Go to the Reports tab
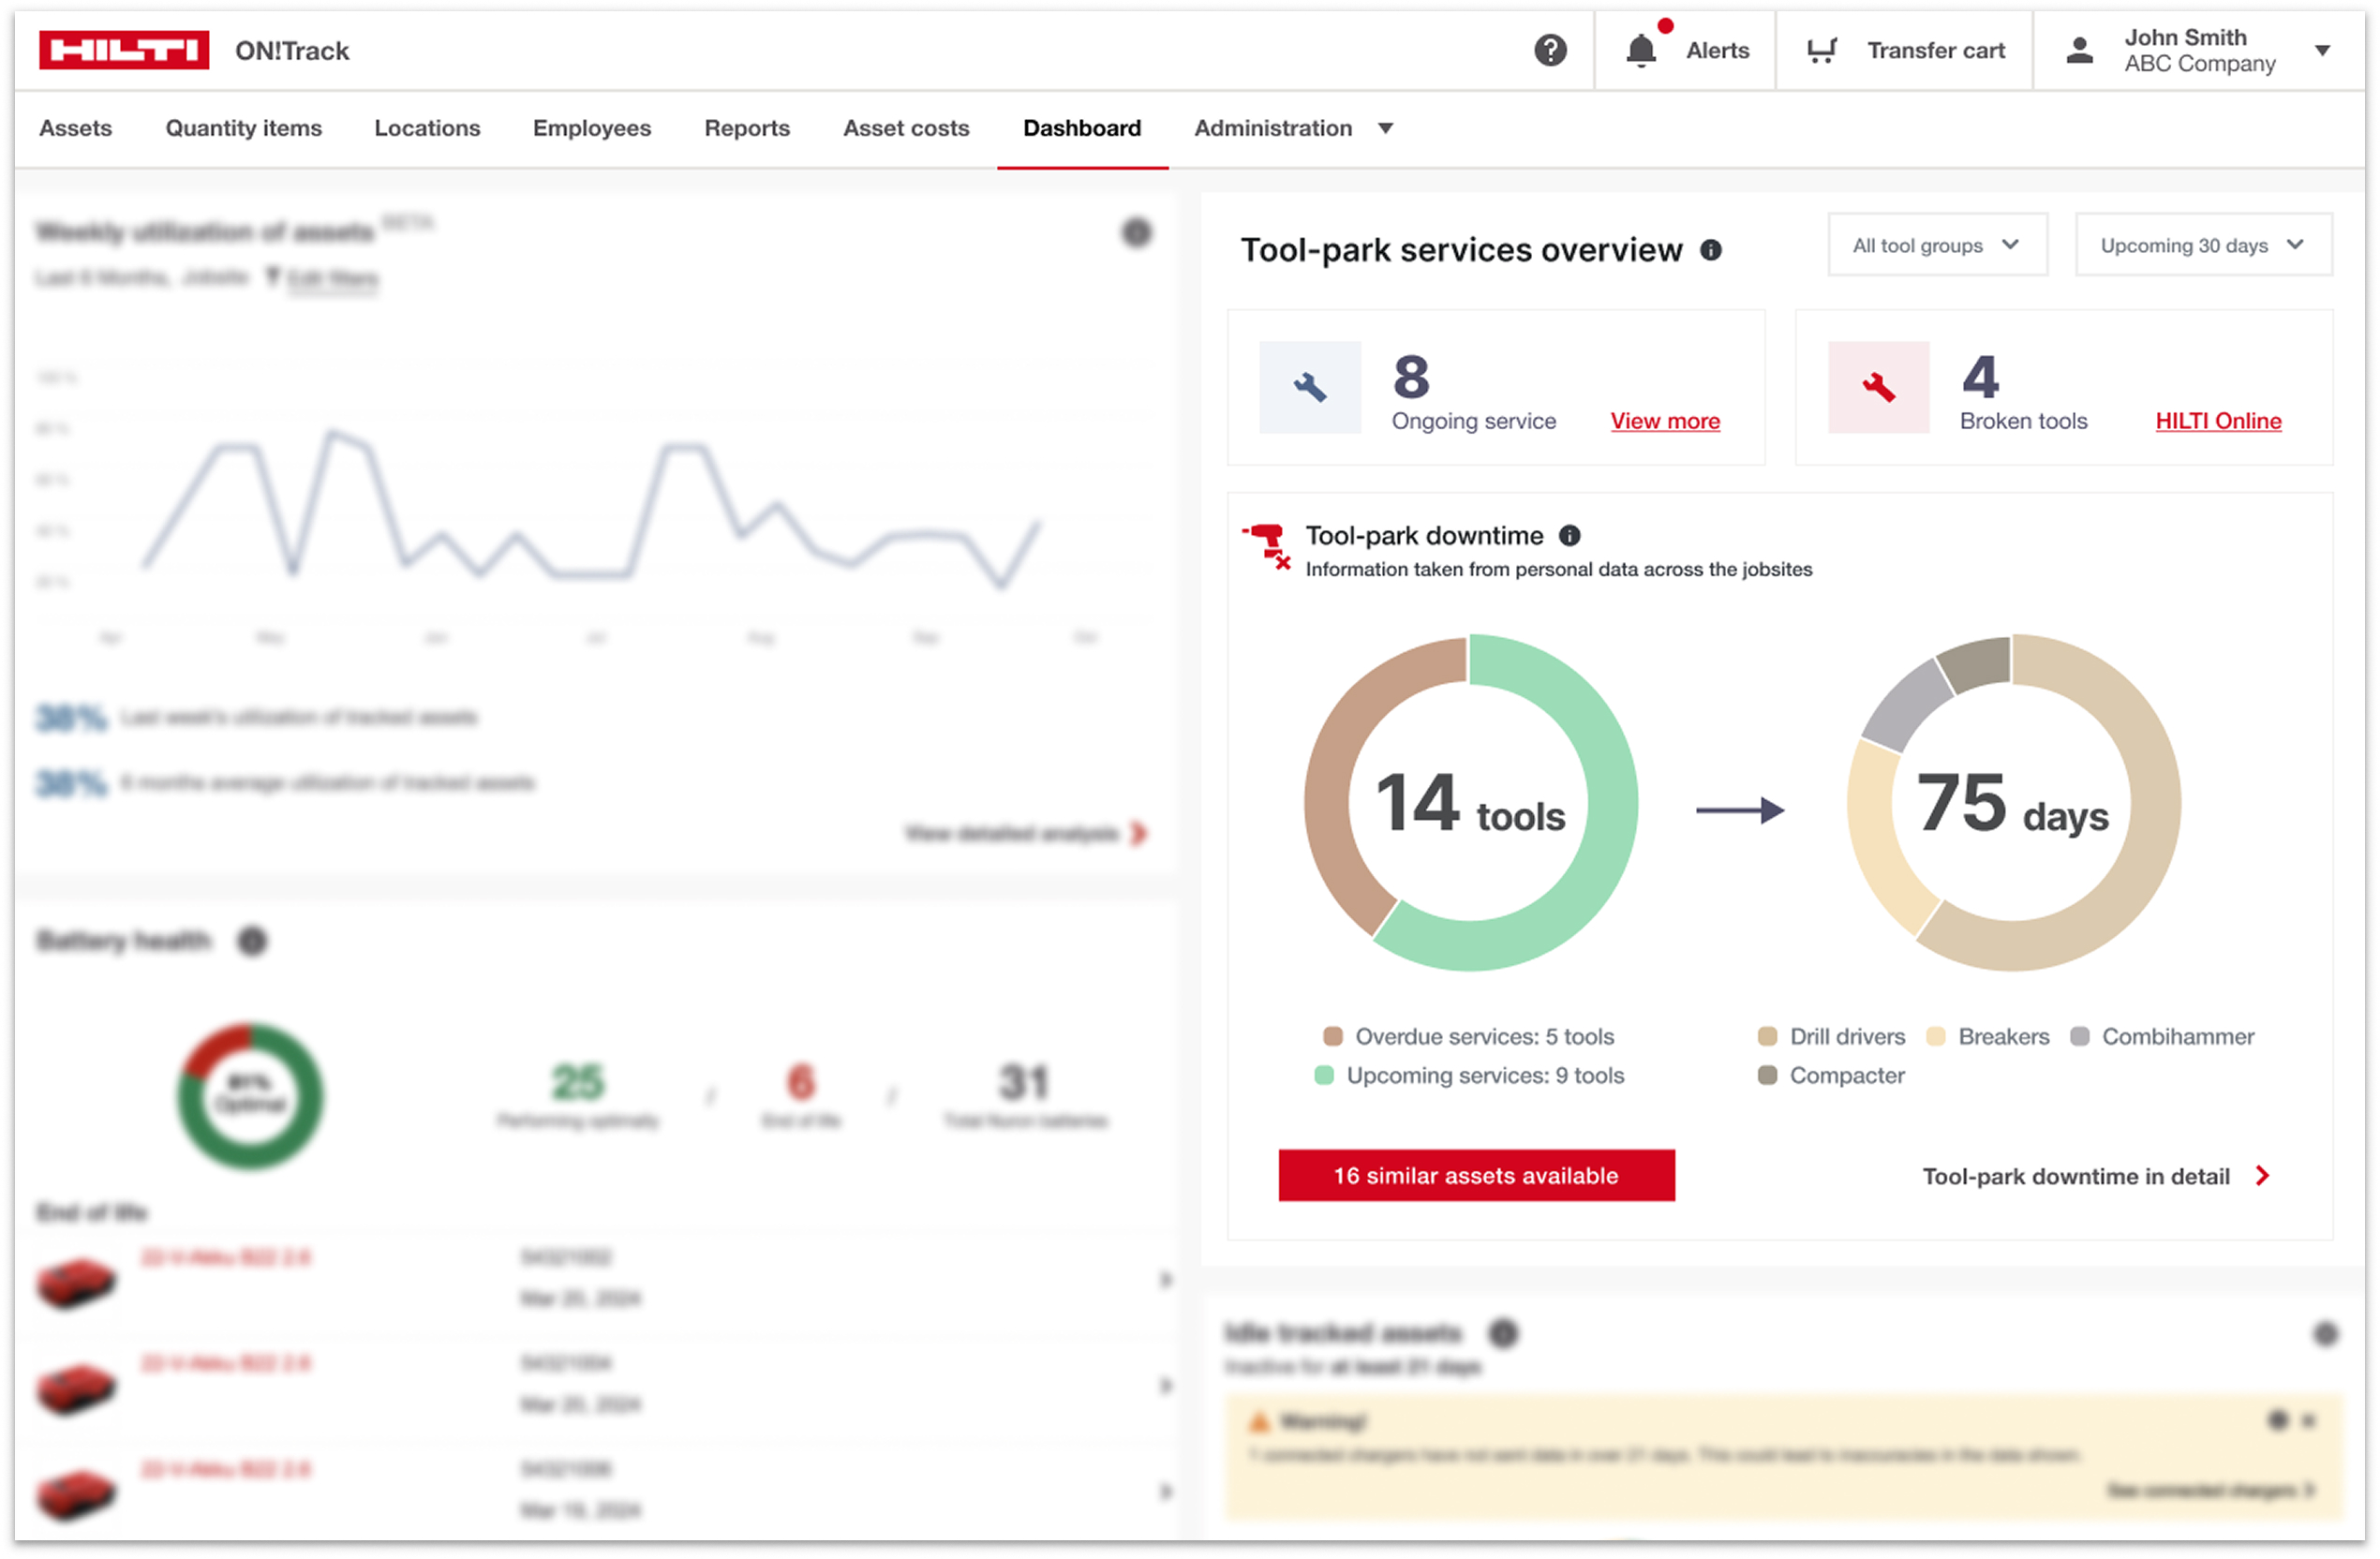The width and height of the screenshot is (2380, 1559). pos(747,129)
